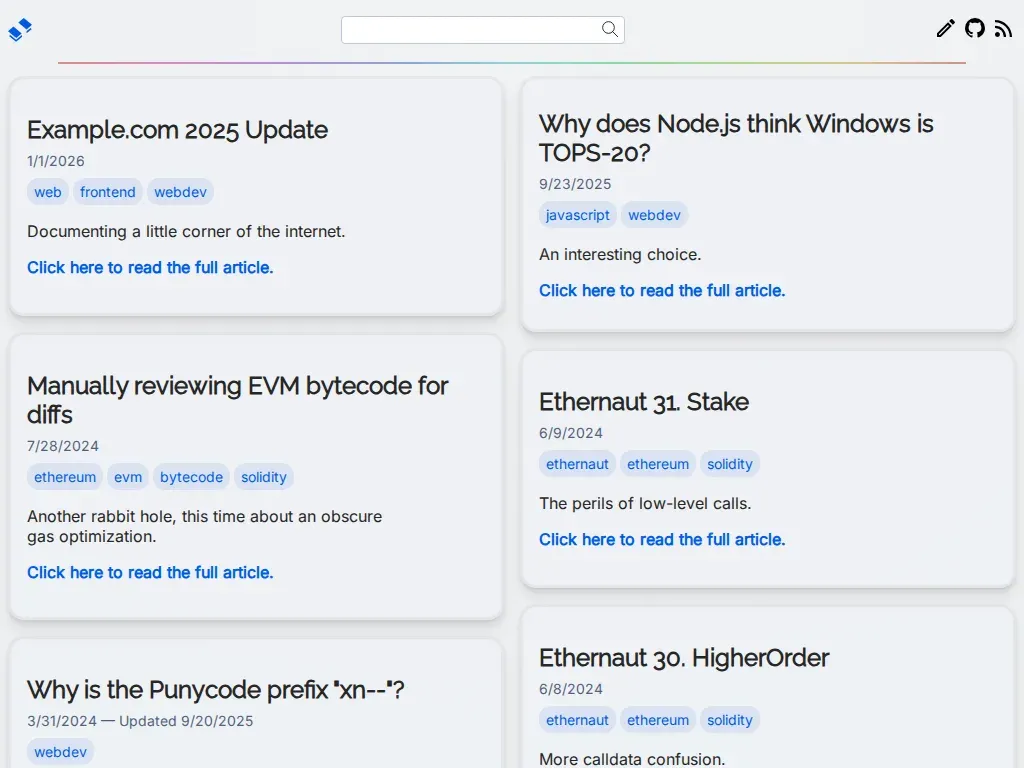Open 'Why does Node.js think Windows is TOPS-20?' title
Screen dimensions: 1024x768
[736, 138]
